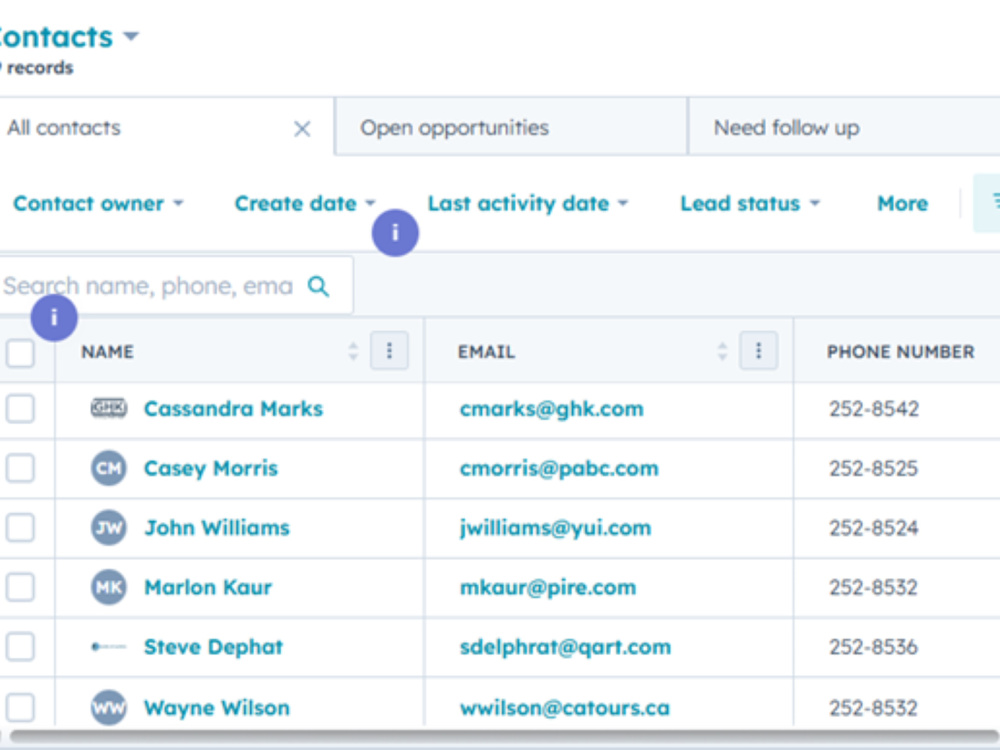
Task: Open EMAIL column options menu
Action: (x=758, y=351)
